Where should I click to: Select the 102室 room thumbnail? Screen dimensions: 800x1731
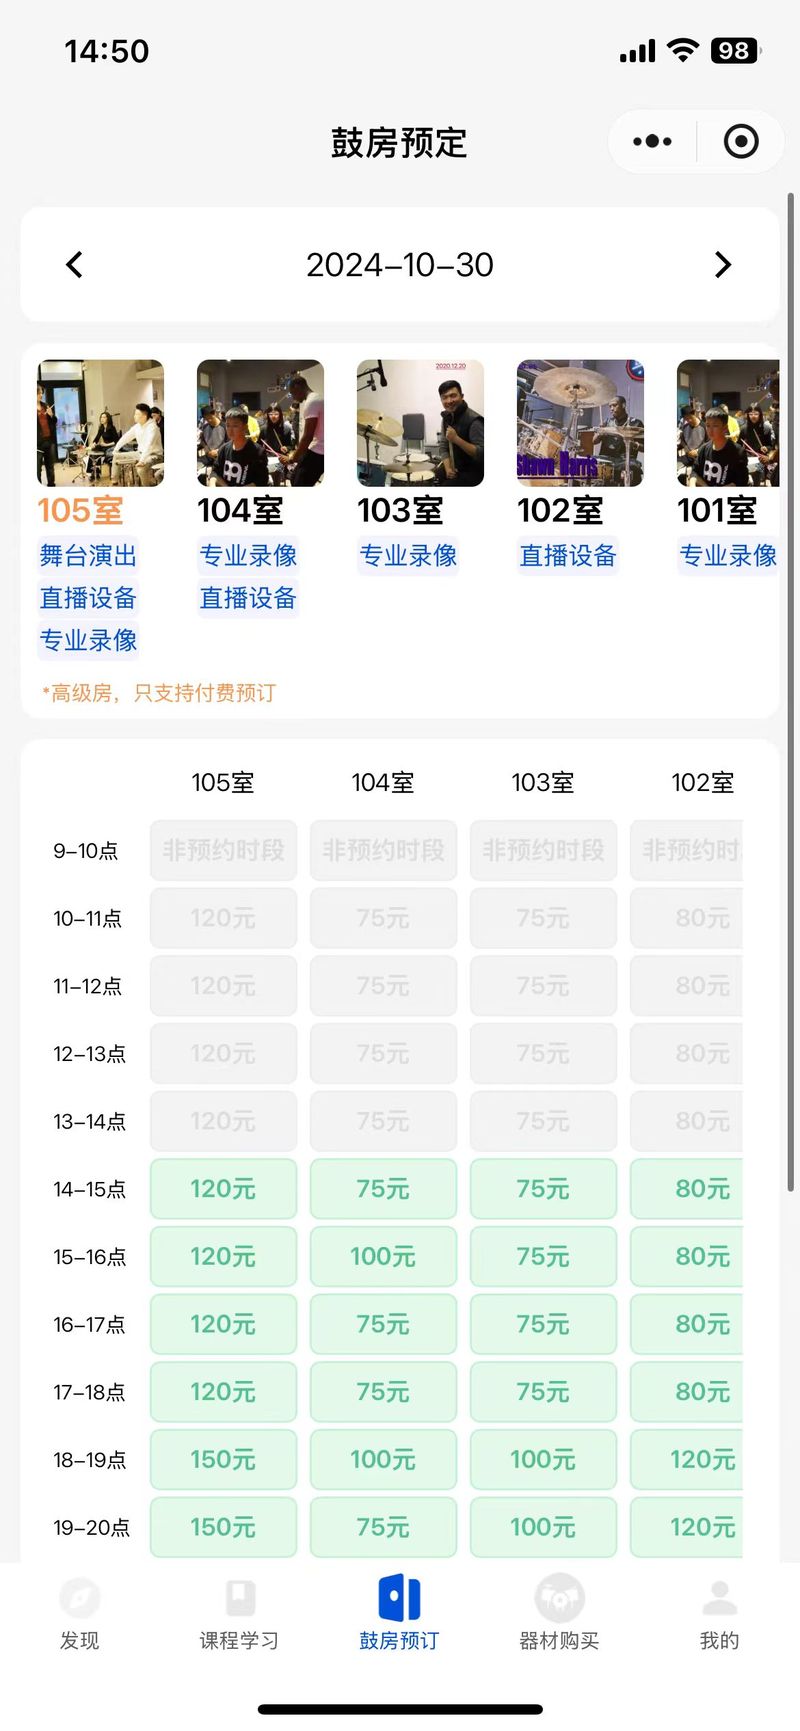580,423
